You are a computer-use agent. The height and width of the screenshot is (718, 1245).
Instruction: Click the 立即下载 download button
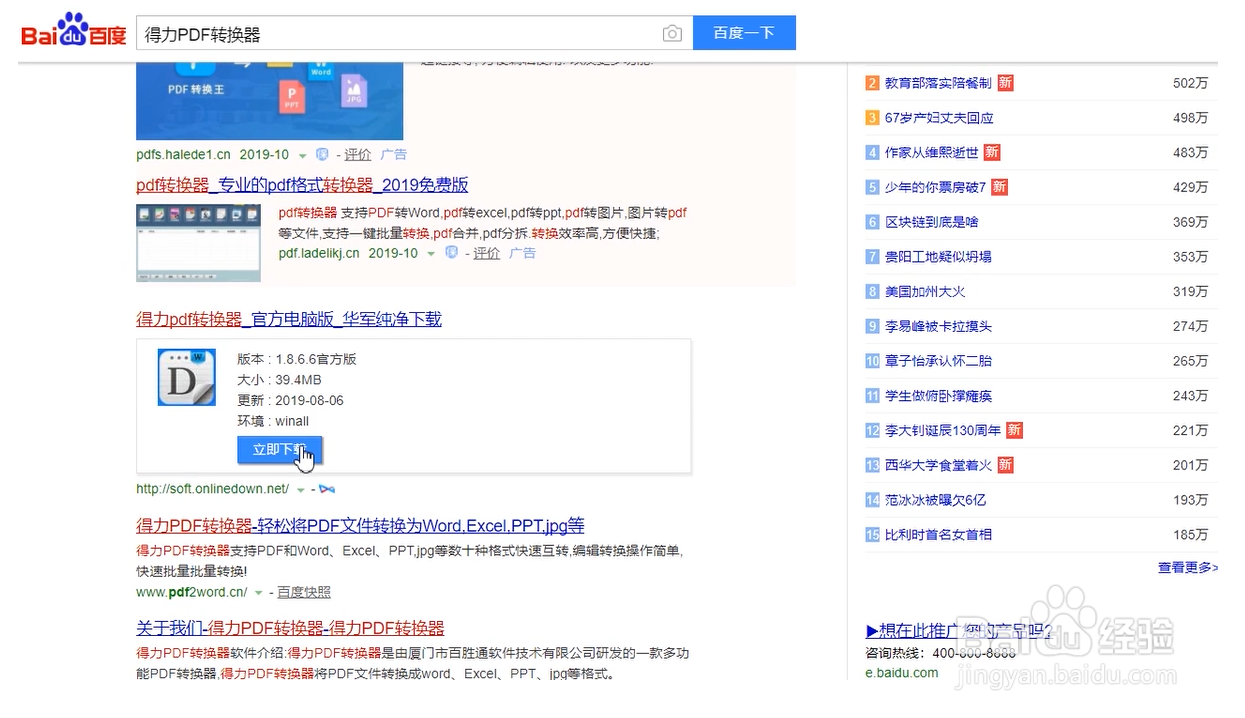[x=280, y=450]
